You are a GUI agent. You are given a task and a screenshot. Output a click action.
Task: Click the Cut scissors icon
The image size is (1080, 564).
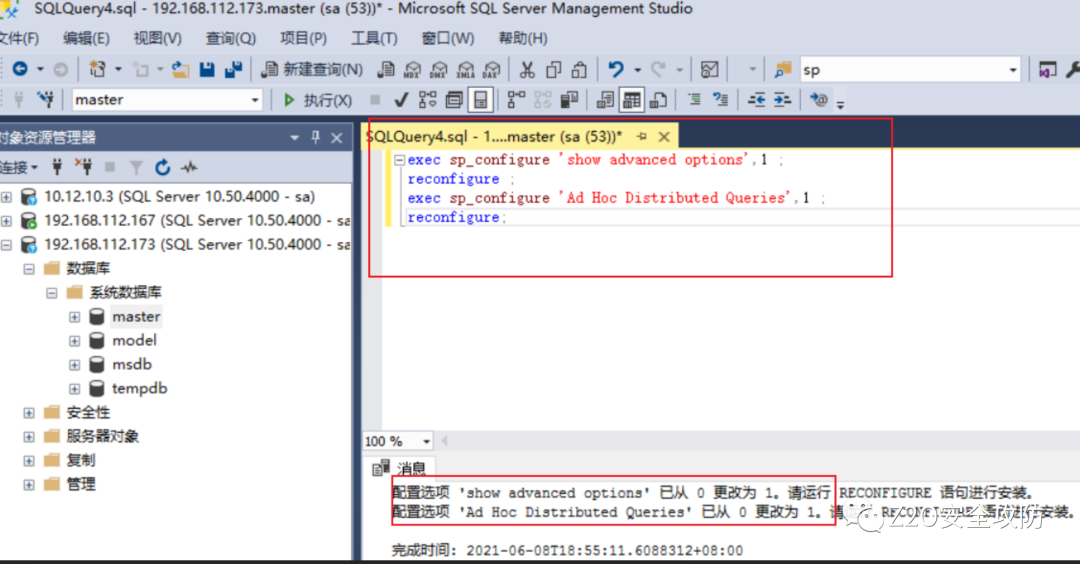527,69
